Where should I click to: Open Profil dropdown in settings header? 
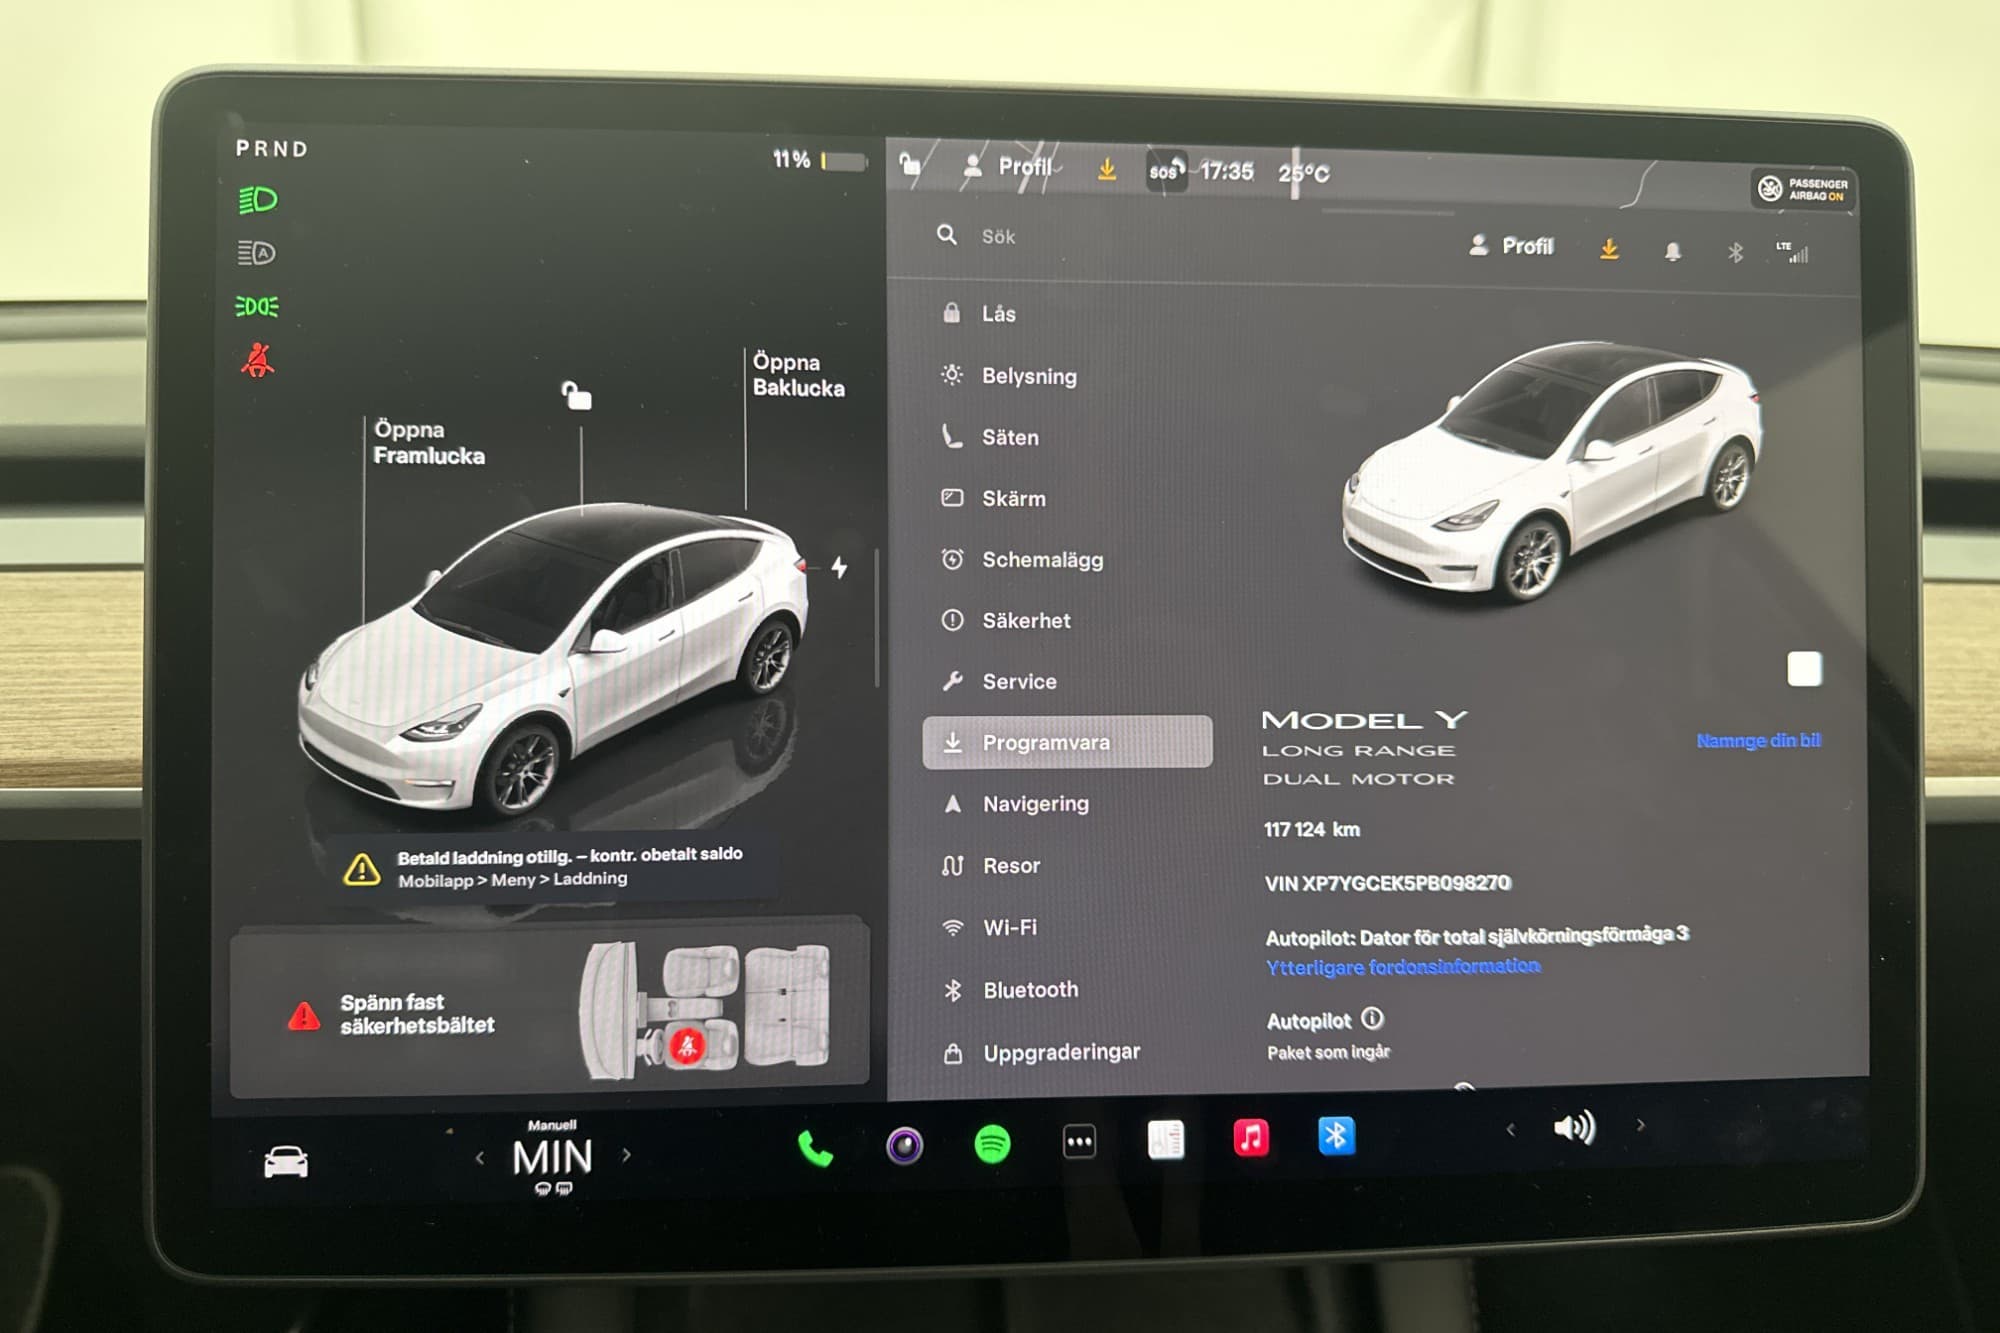click(x=1511, y=246)
